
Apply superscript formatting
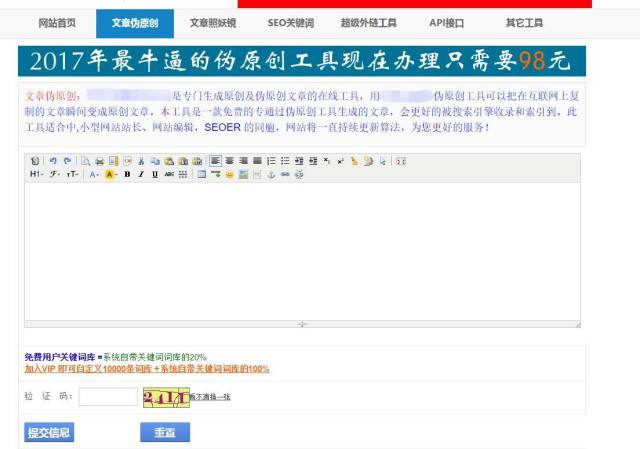coord(340,161)
